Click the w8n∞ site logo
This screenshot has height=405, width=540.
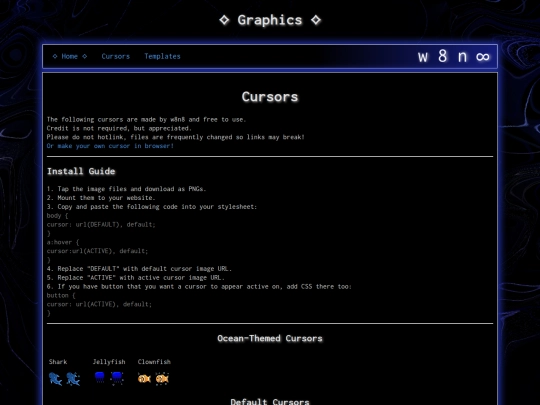(454, 56)
